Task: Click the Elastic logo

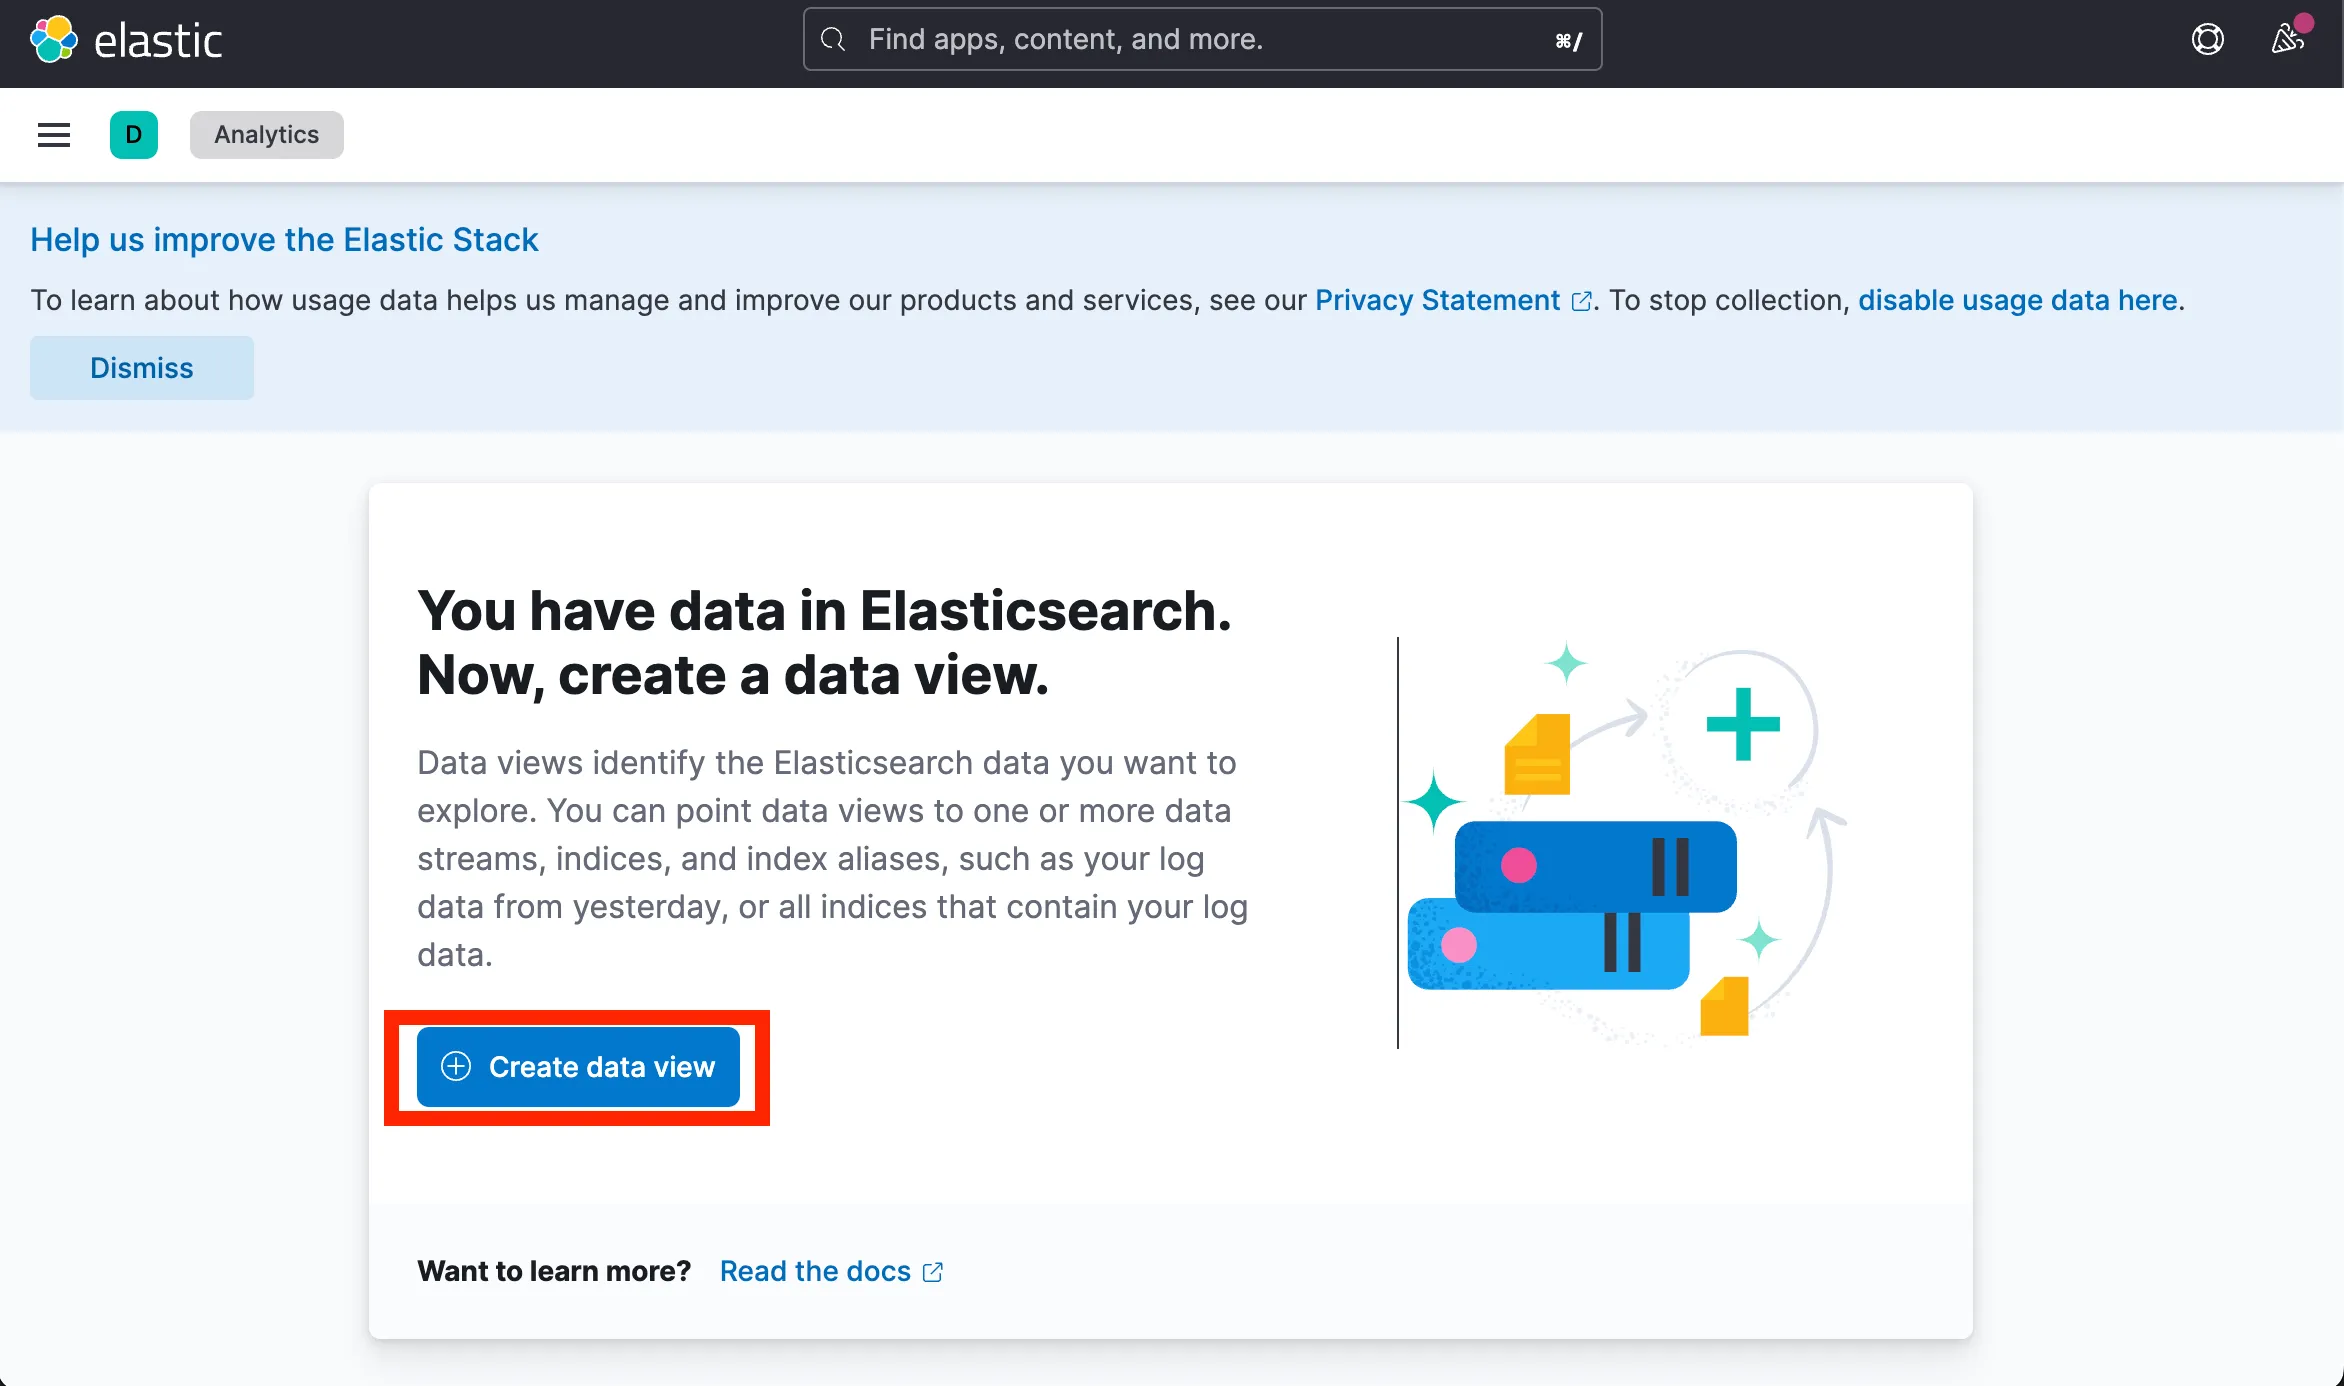Action: pos(54,40)
